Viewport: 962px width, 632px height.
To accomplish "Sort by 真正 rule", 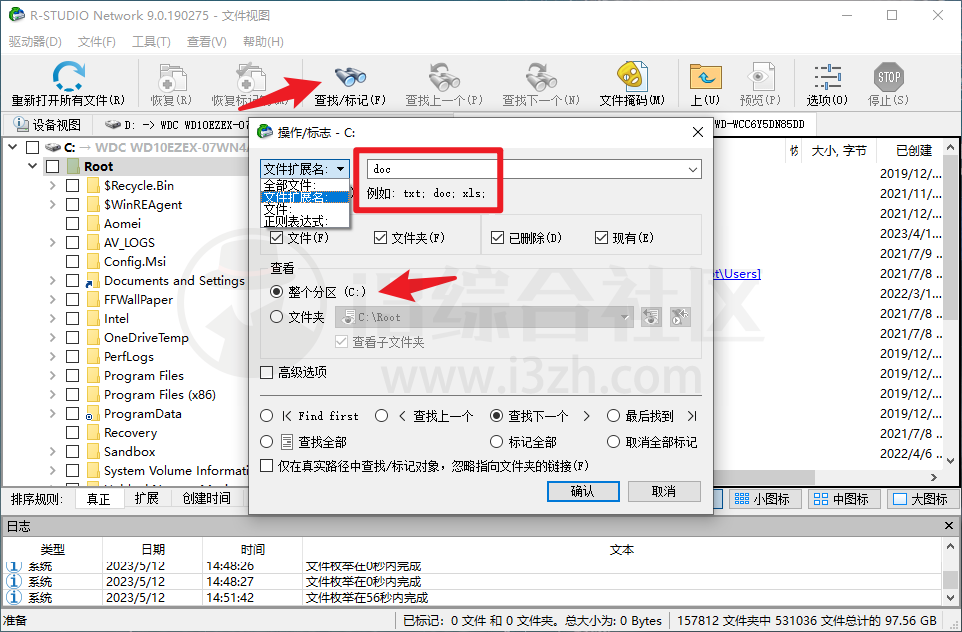I will click(x=98, y=499).
